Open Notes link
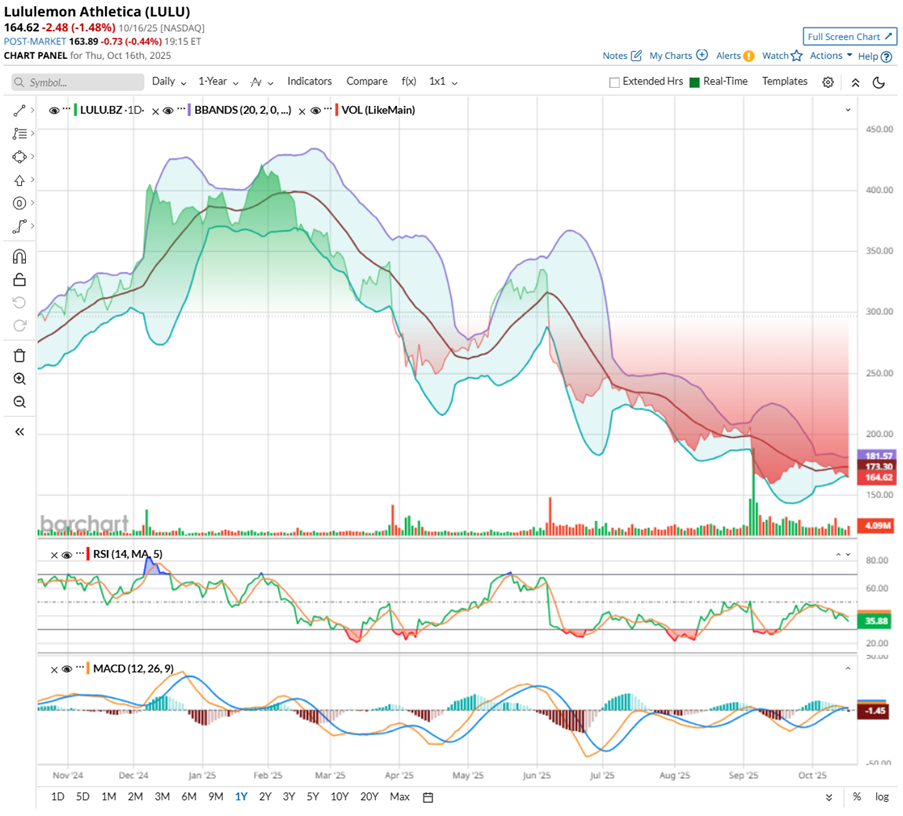 click(x=622, y=56)
